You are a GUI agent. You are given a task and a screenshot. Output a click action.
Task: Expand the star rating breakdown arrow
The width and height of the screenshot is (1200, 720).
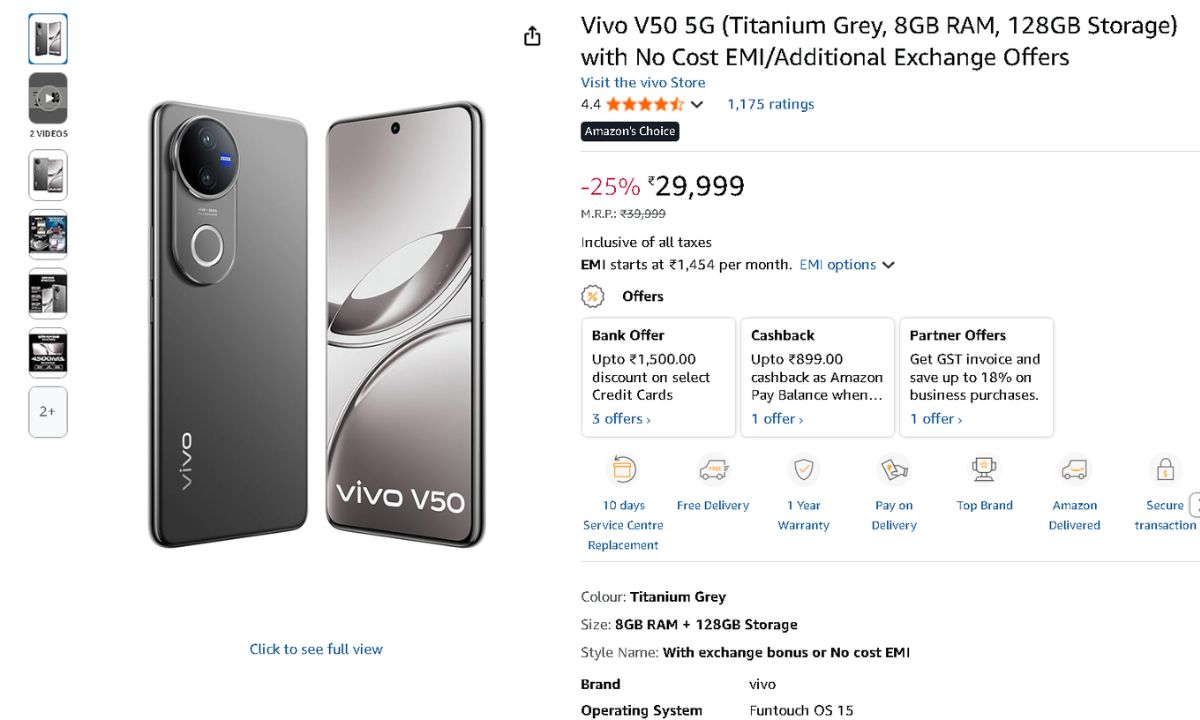point(697,104)
